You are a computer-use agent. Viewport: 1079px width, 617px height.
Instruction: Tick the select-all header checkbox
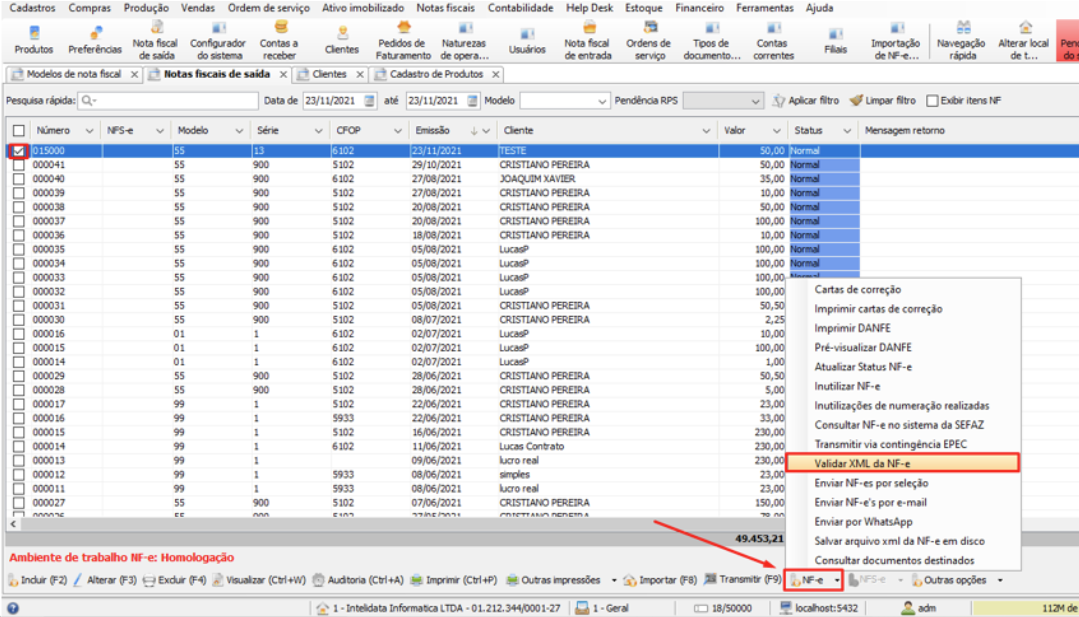pyautogui.click(x=19, y=130)
